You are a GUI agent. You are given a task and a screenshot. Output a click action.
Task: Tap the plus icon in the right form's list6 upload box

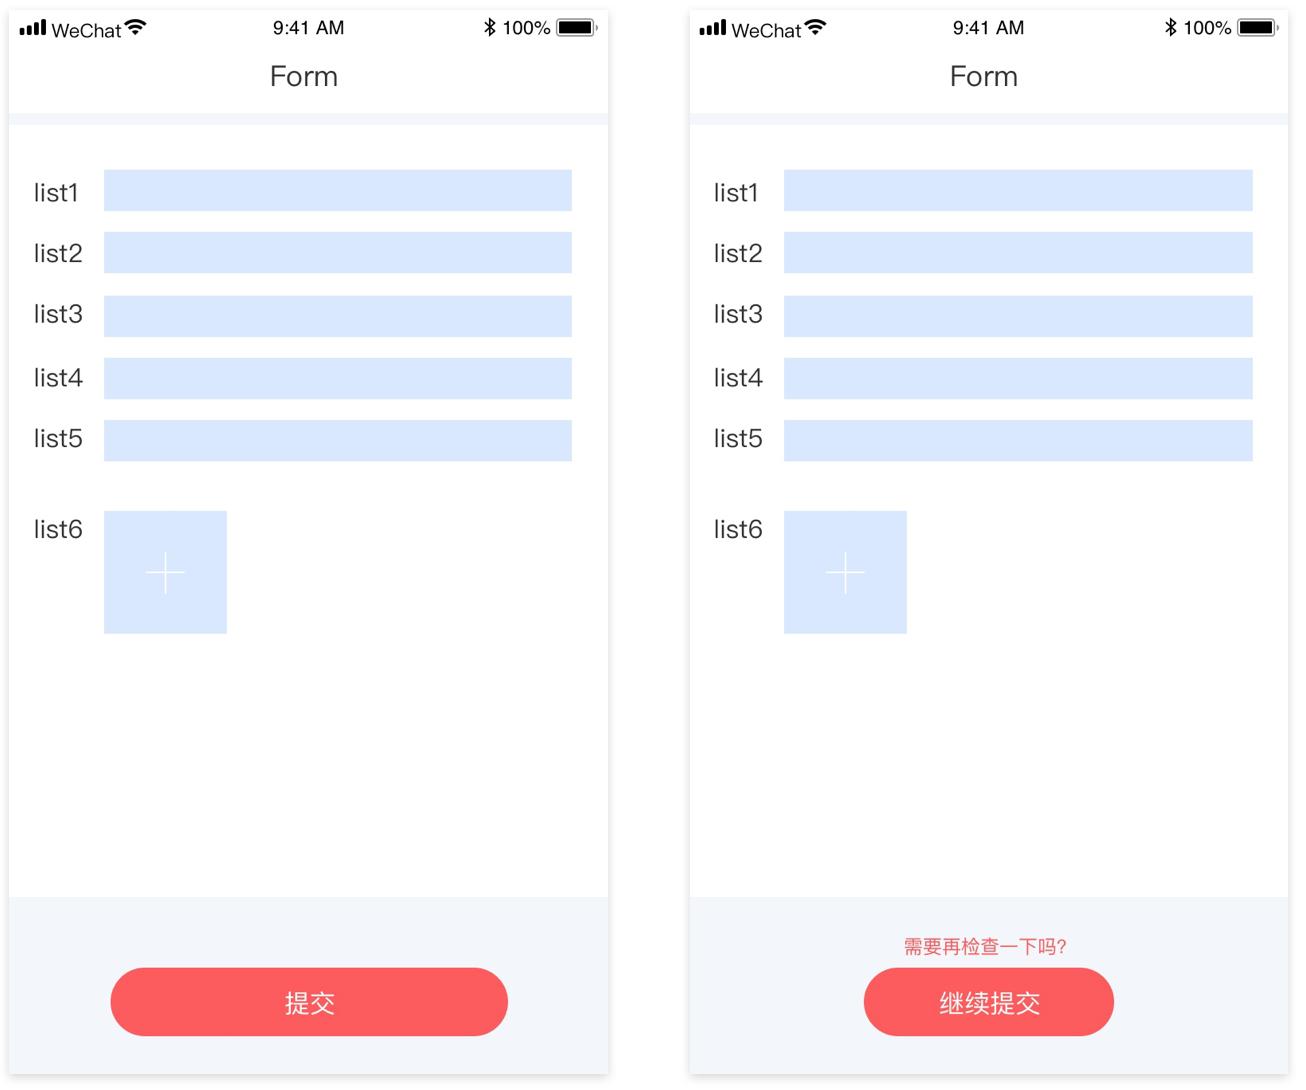(845, 573)
